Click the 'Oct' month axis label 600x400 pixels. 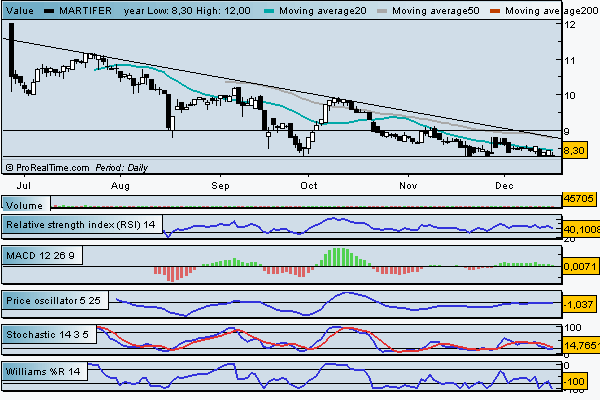[x=309, y=186]
